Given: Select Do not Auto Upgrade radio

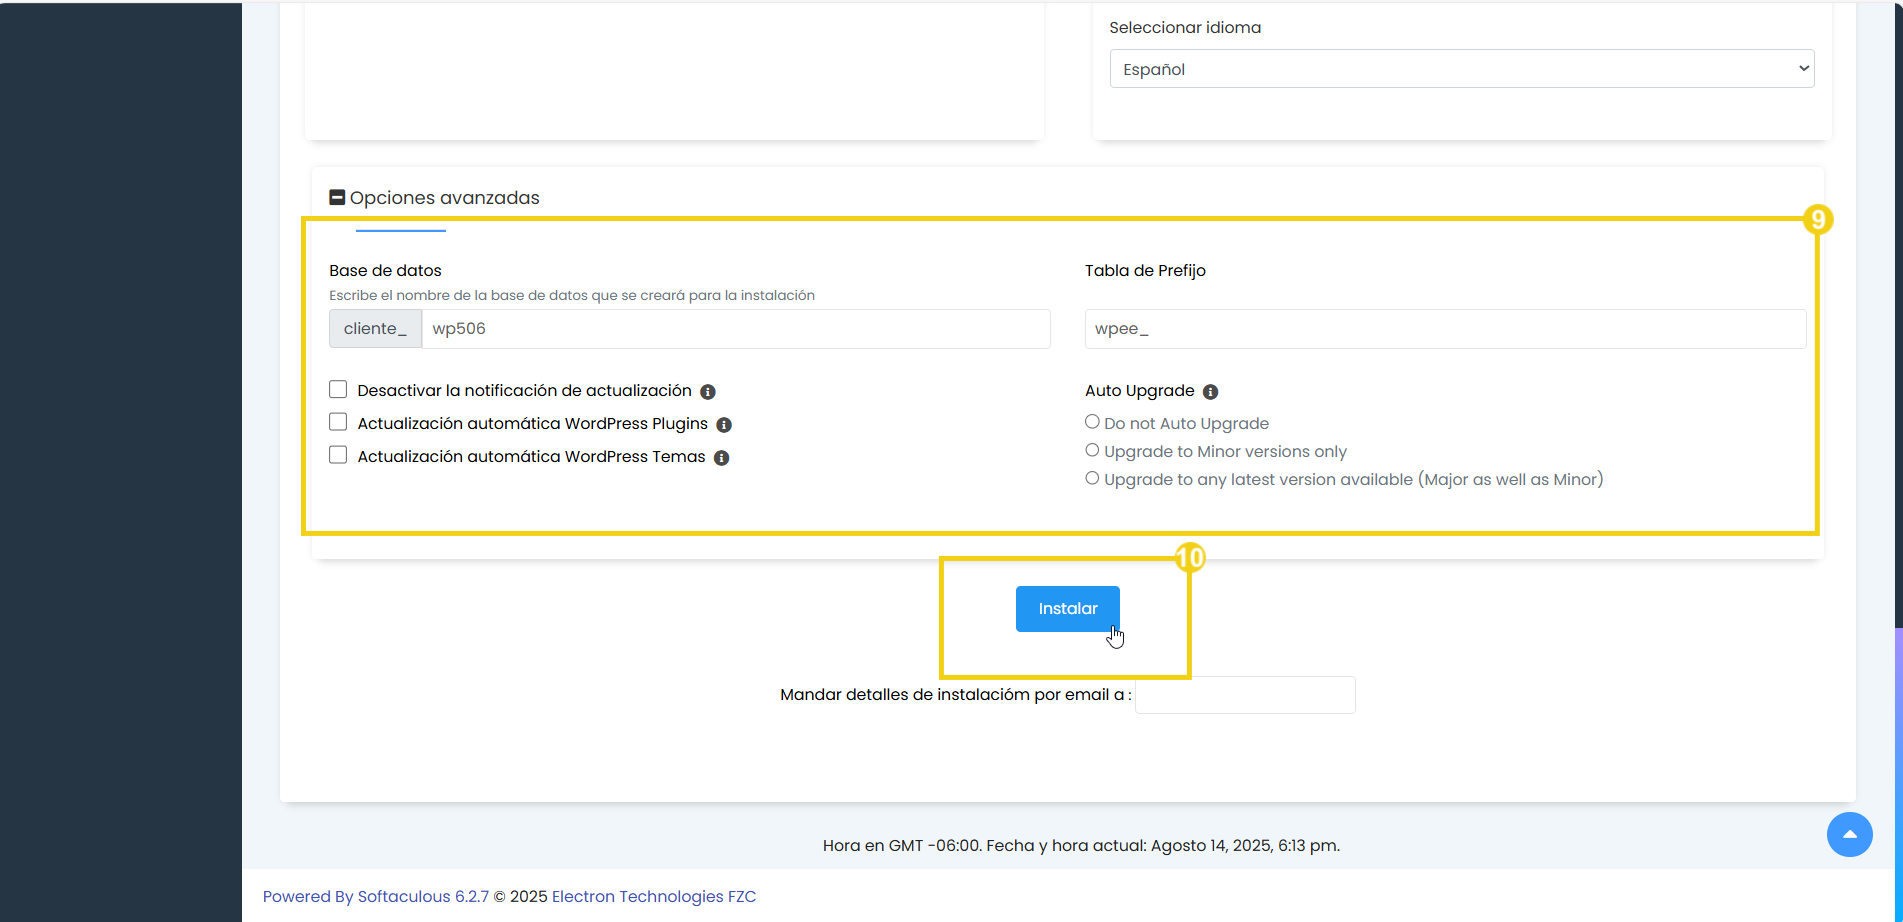Looking at the screenshot, I should coord(1092,422).
